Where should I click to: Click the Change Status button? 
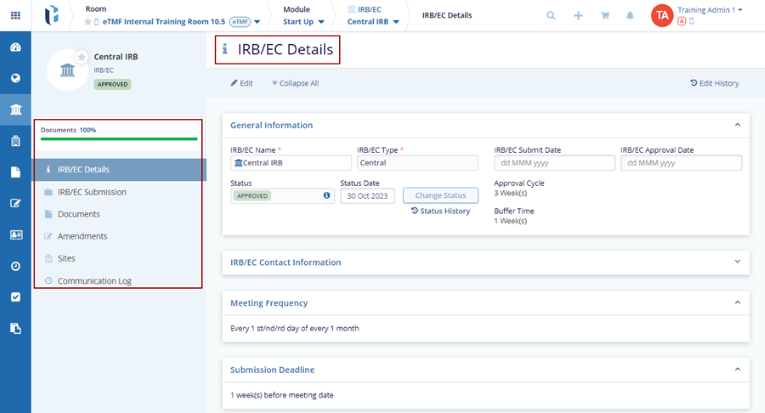click(x=441, y=196)
